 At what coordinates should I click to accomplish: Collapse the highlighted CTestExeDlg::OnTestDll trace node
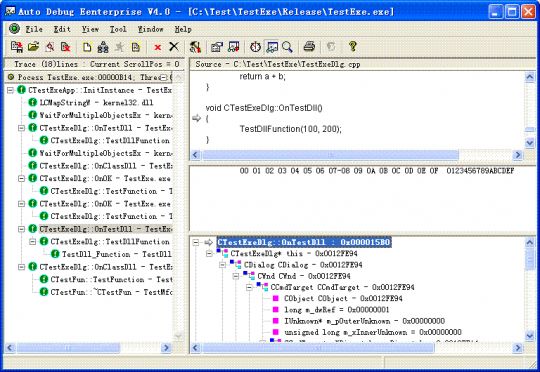click(21, 229)
